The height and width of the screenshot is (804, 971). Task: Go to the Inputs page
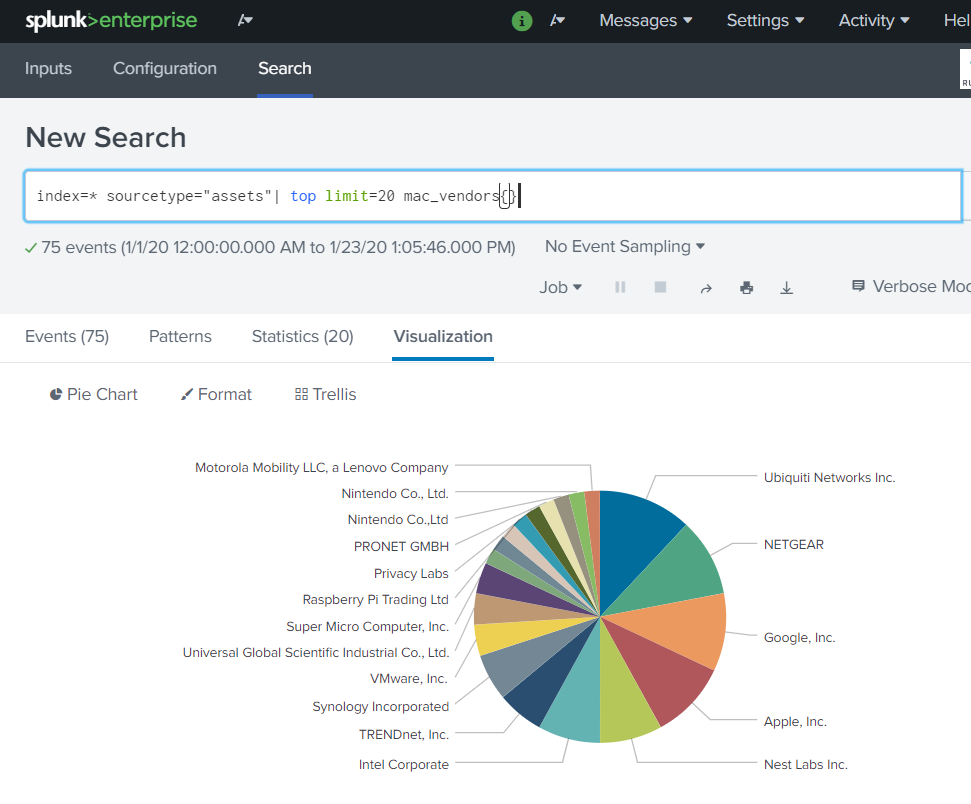tap(48, 69)
